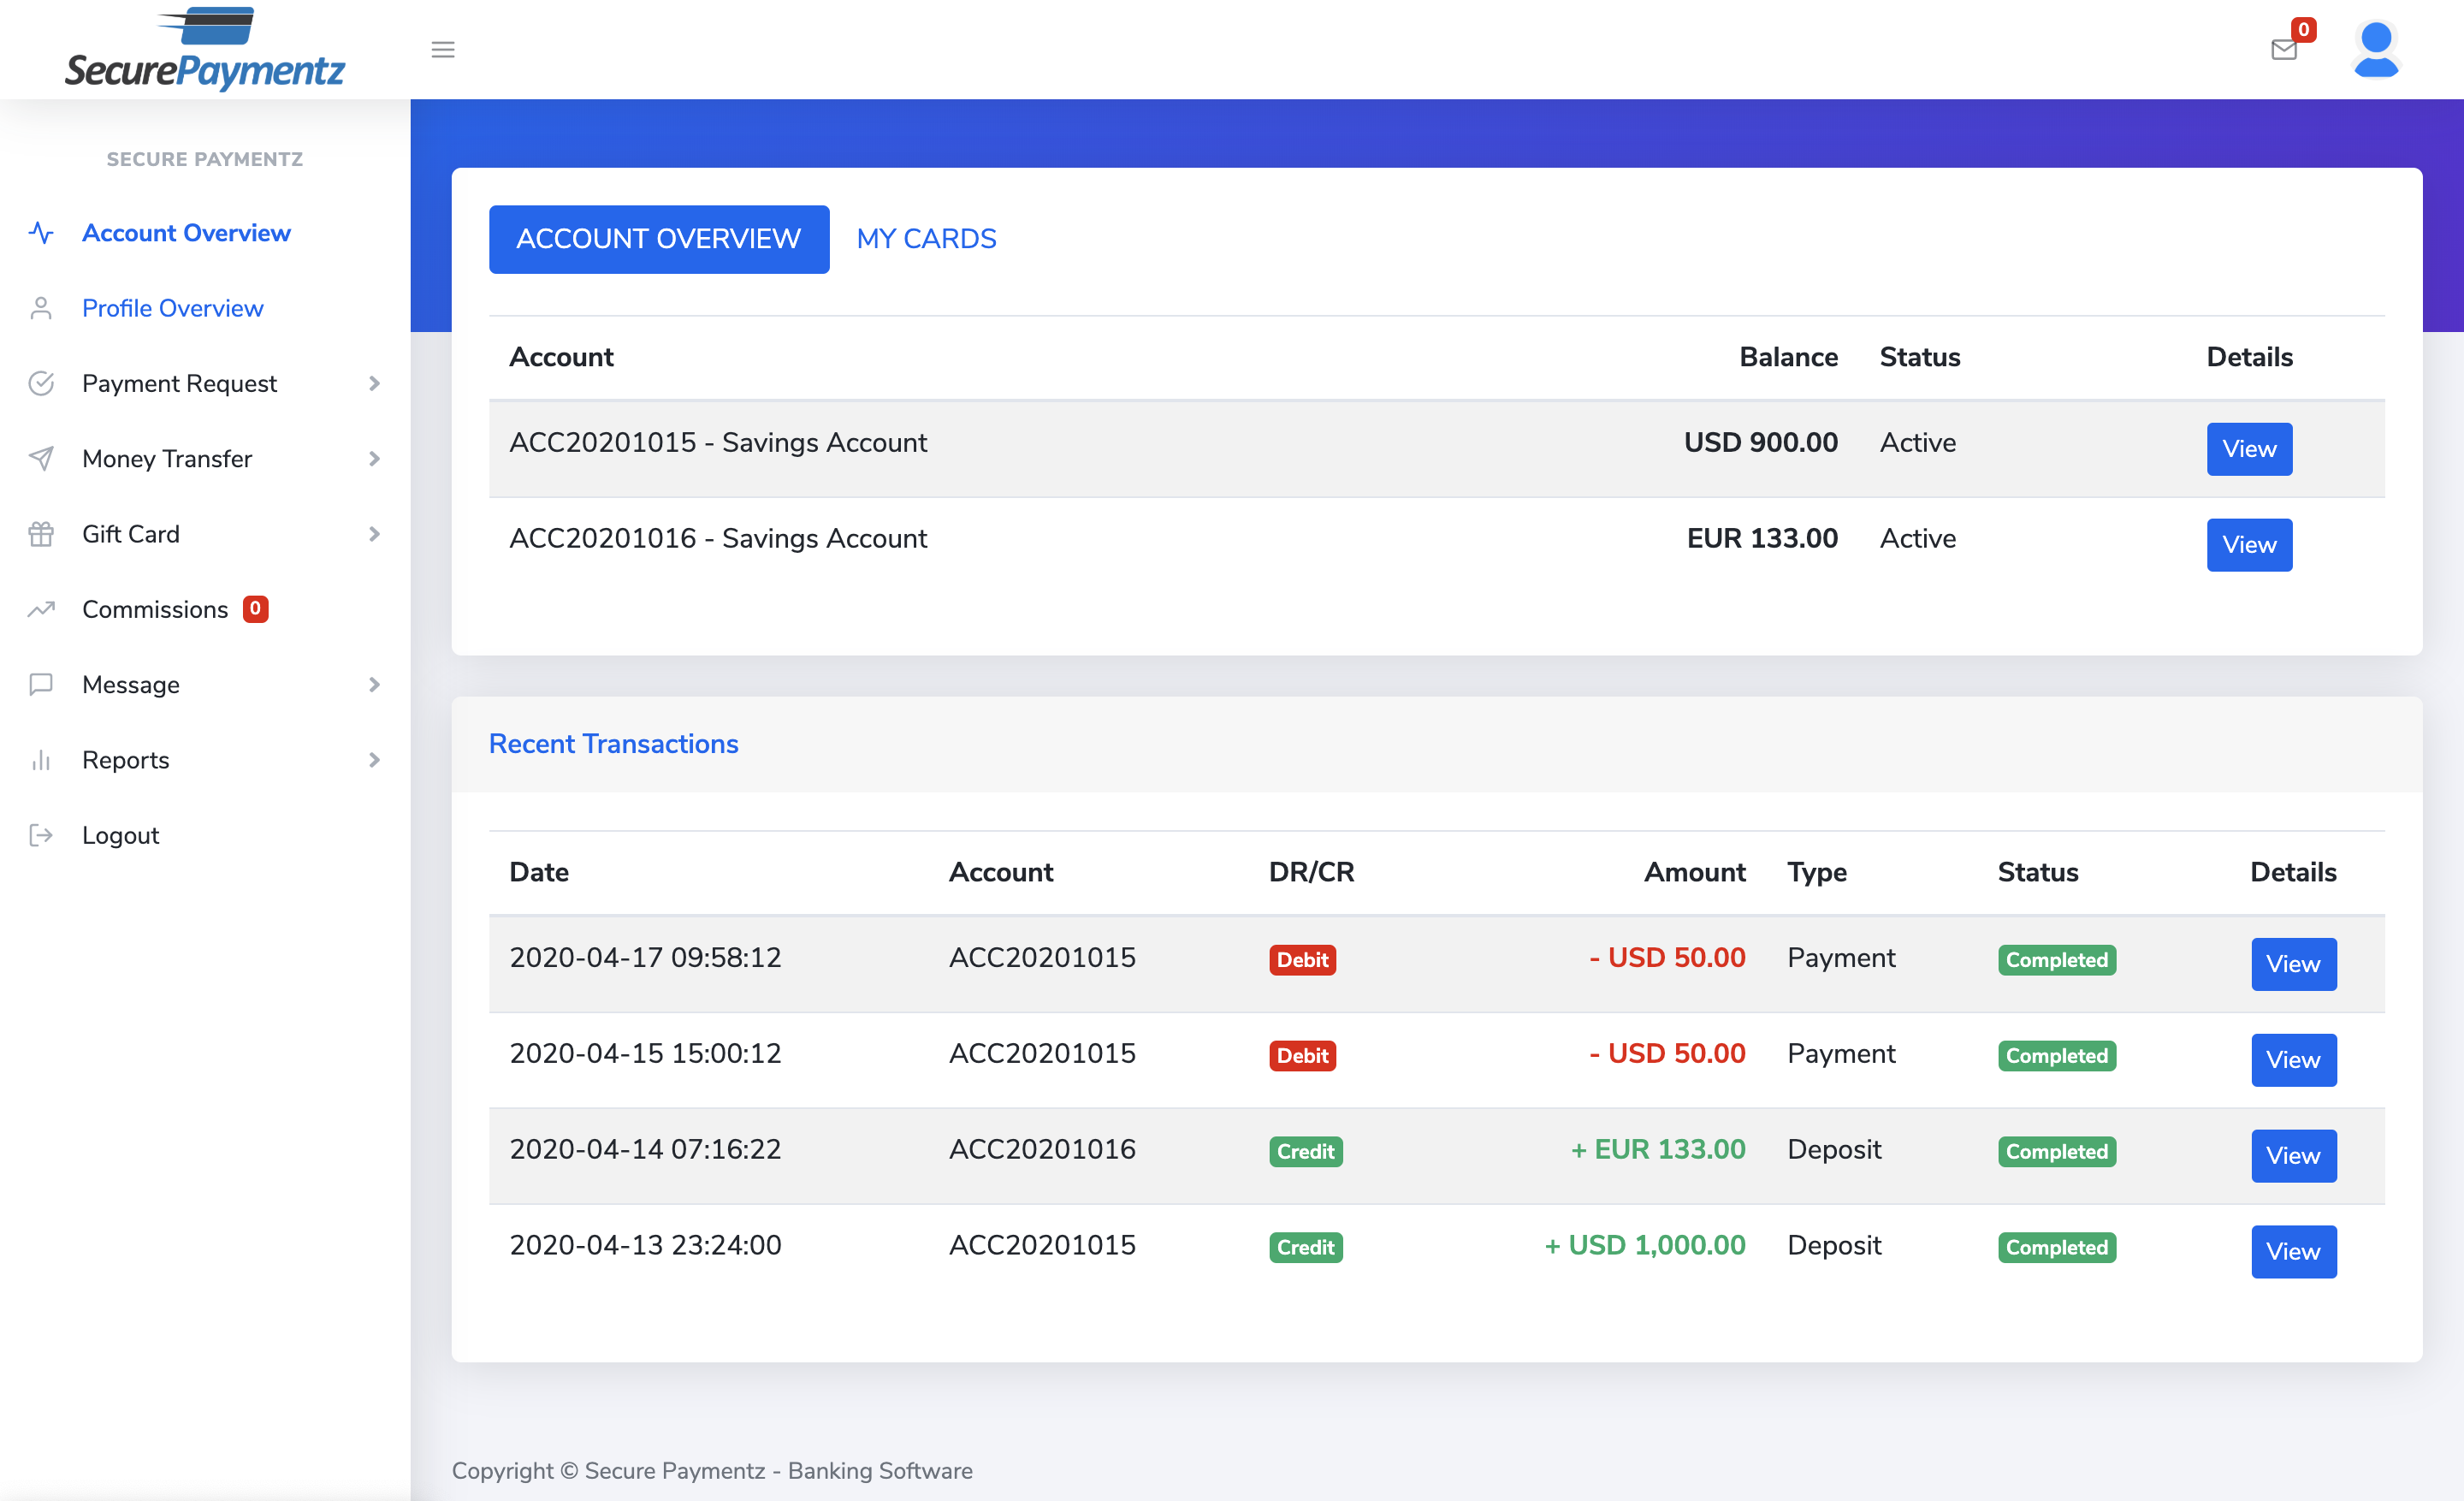
Task: Select Money Transfer menu item
Action: pyautogui.click(x=167, y=458)
